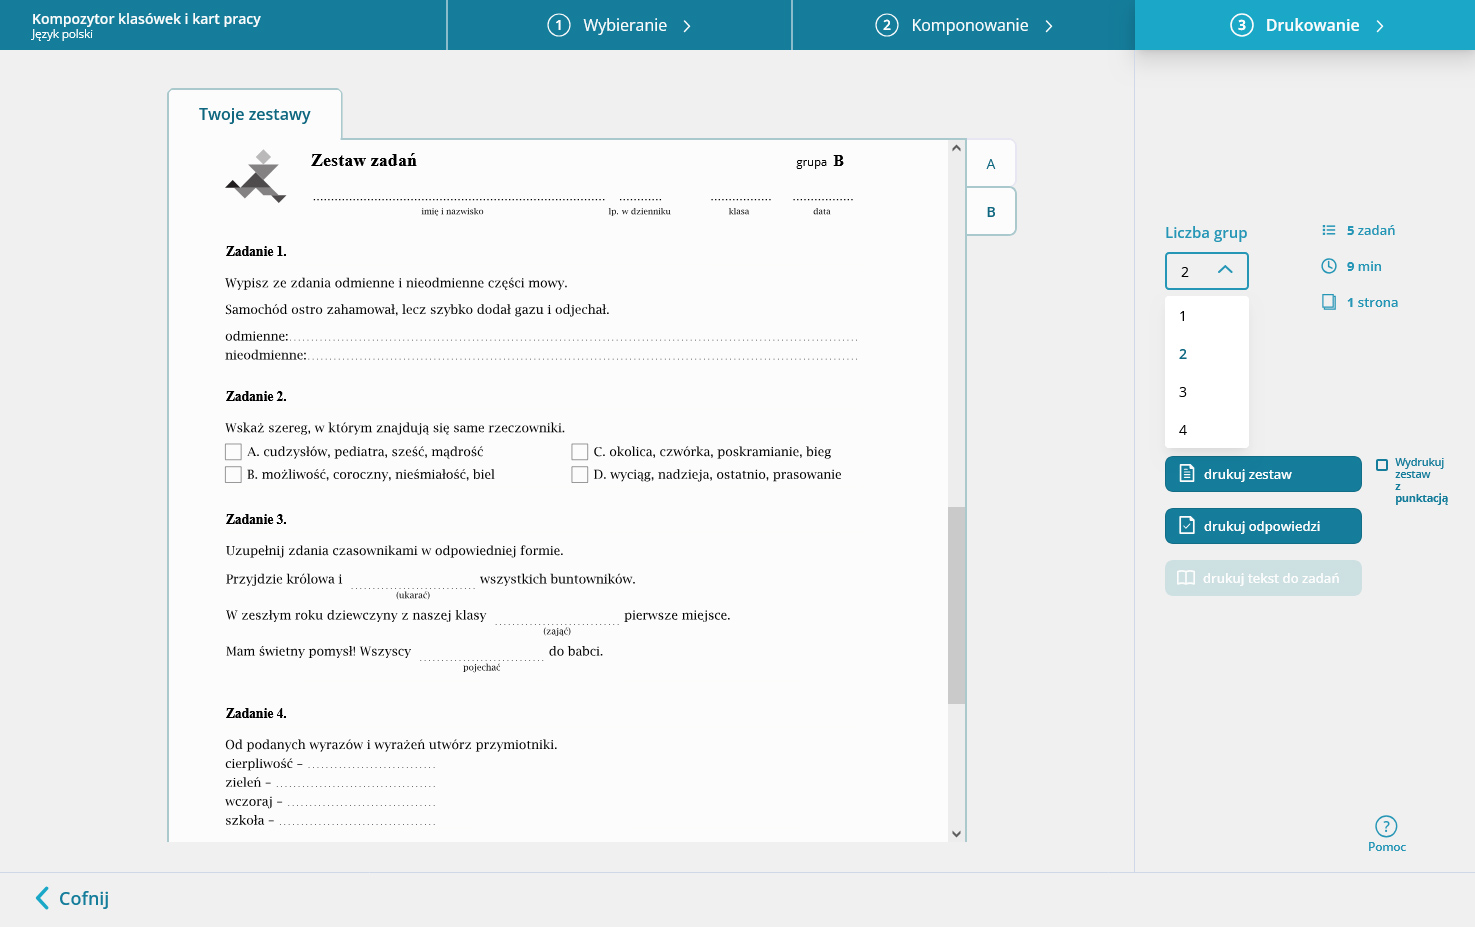Go to the Drukowanie step
This screenshot has width=1475, height=927.
[x=1305, y=25]
